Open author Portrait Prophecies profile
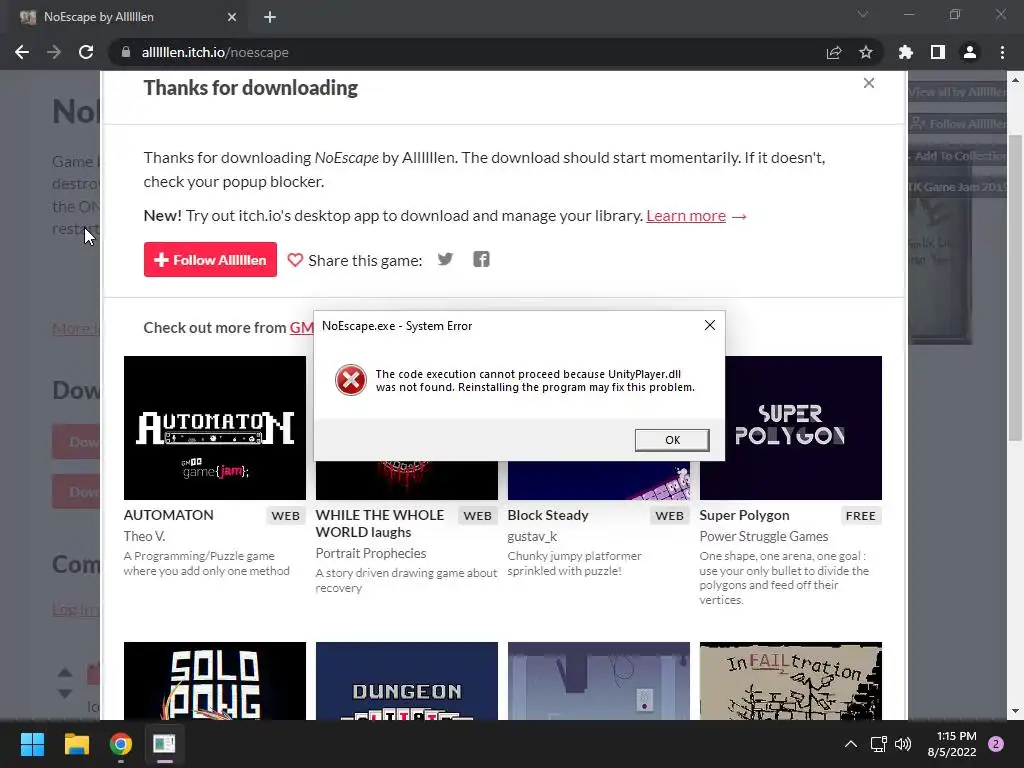 (x=371, y=553)
